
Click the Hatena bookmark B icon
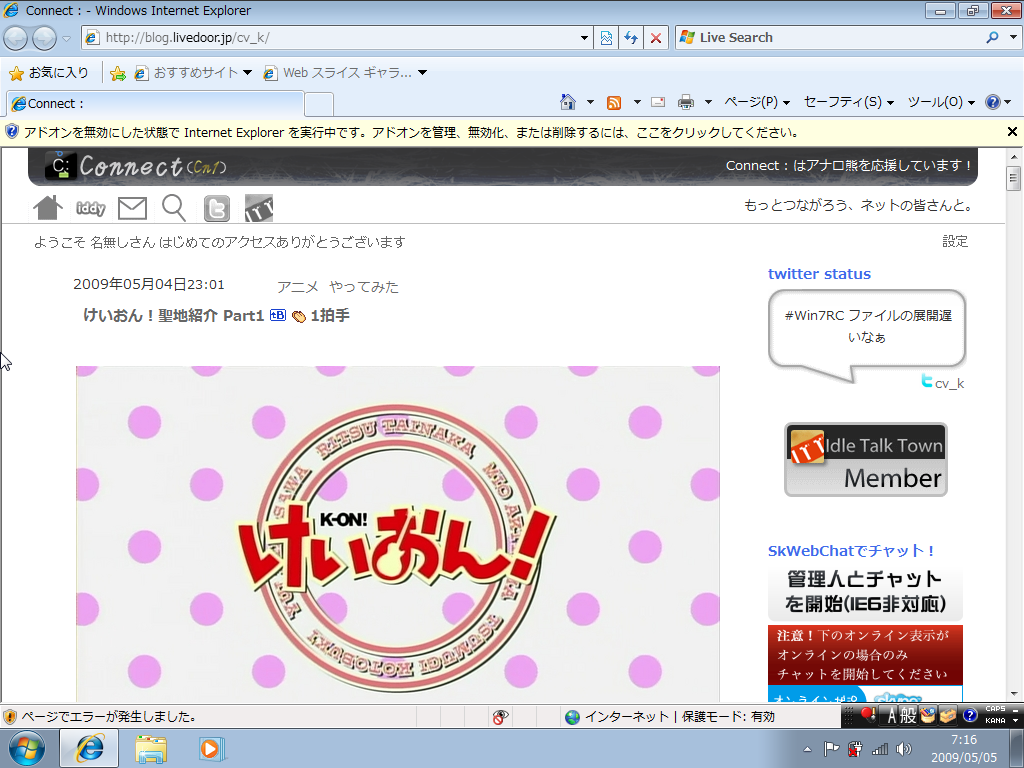point(278,315)
